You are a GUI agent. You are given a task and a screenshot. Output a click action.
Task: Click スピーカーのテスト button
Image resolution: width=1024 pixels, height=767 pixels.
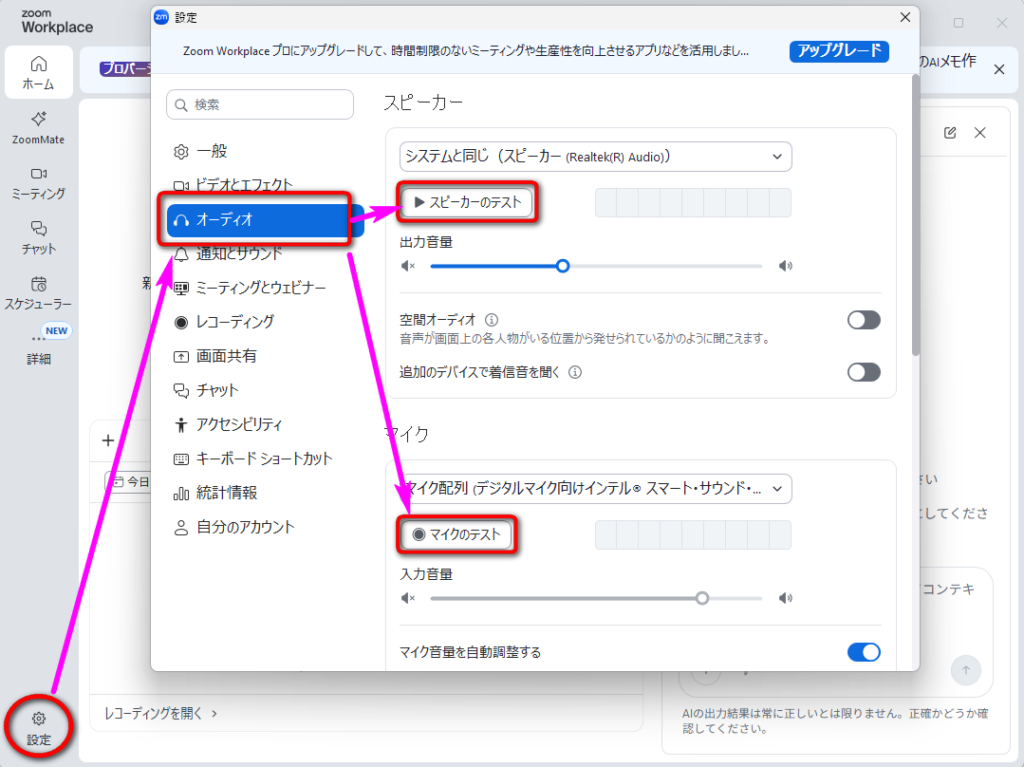468,203
